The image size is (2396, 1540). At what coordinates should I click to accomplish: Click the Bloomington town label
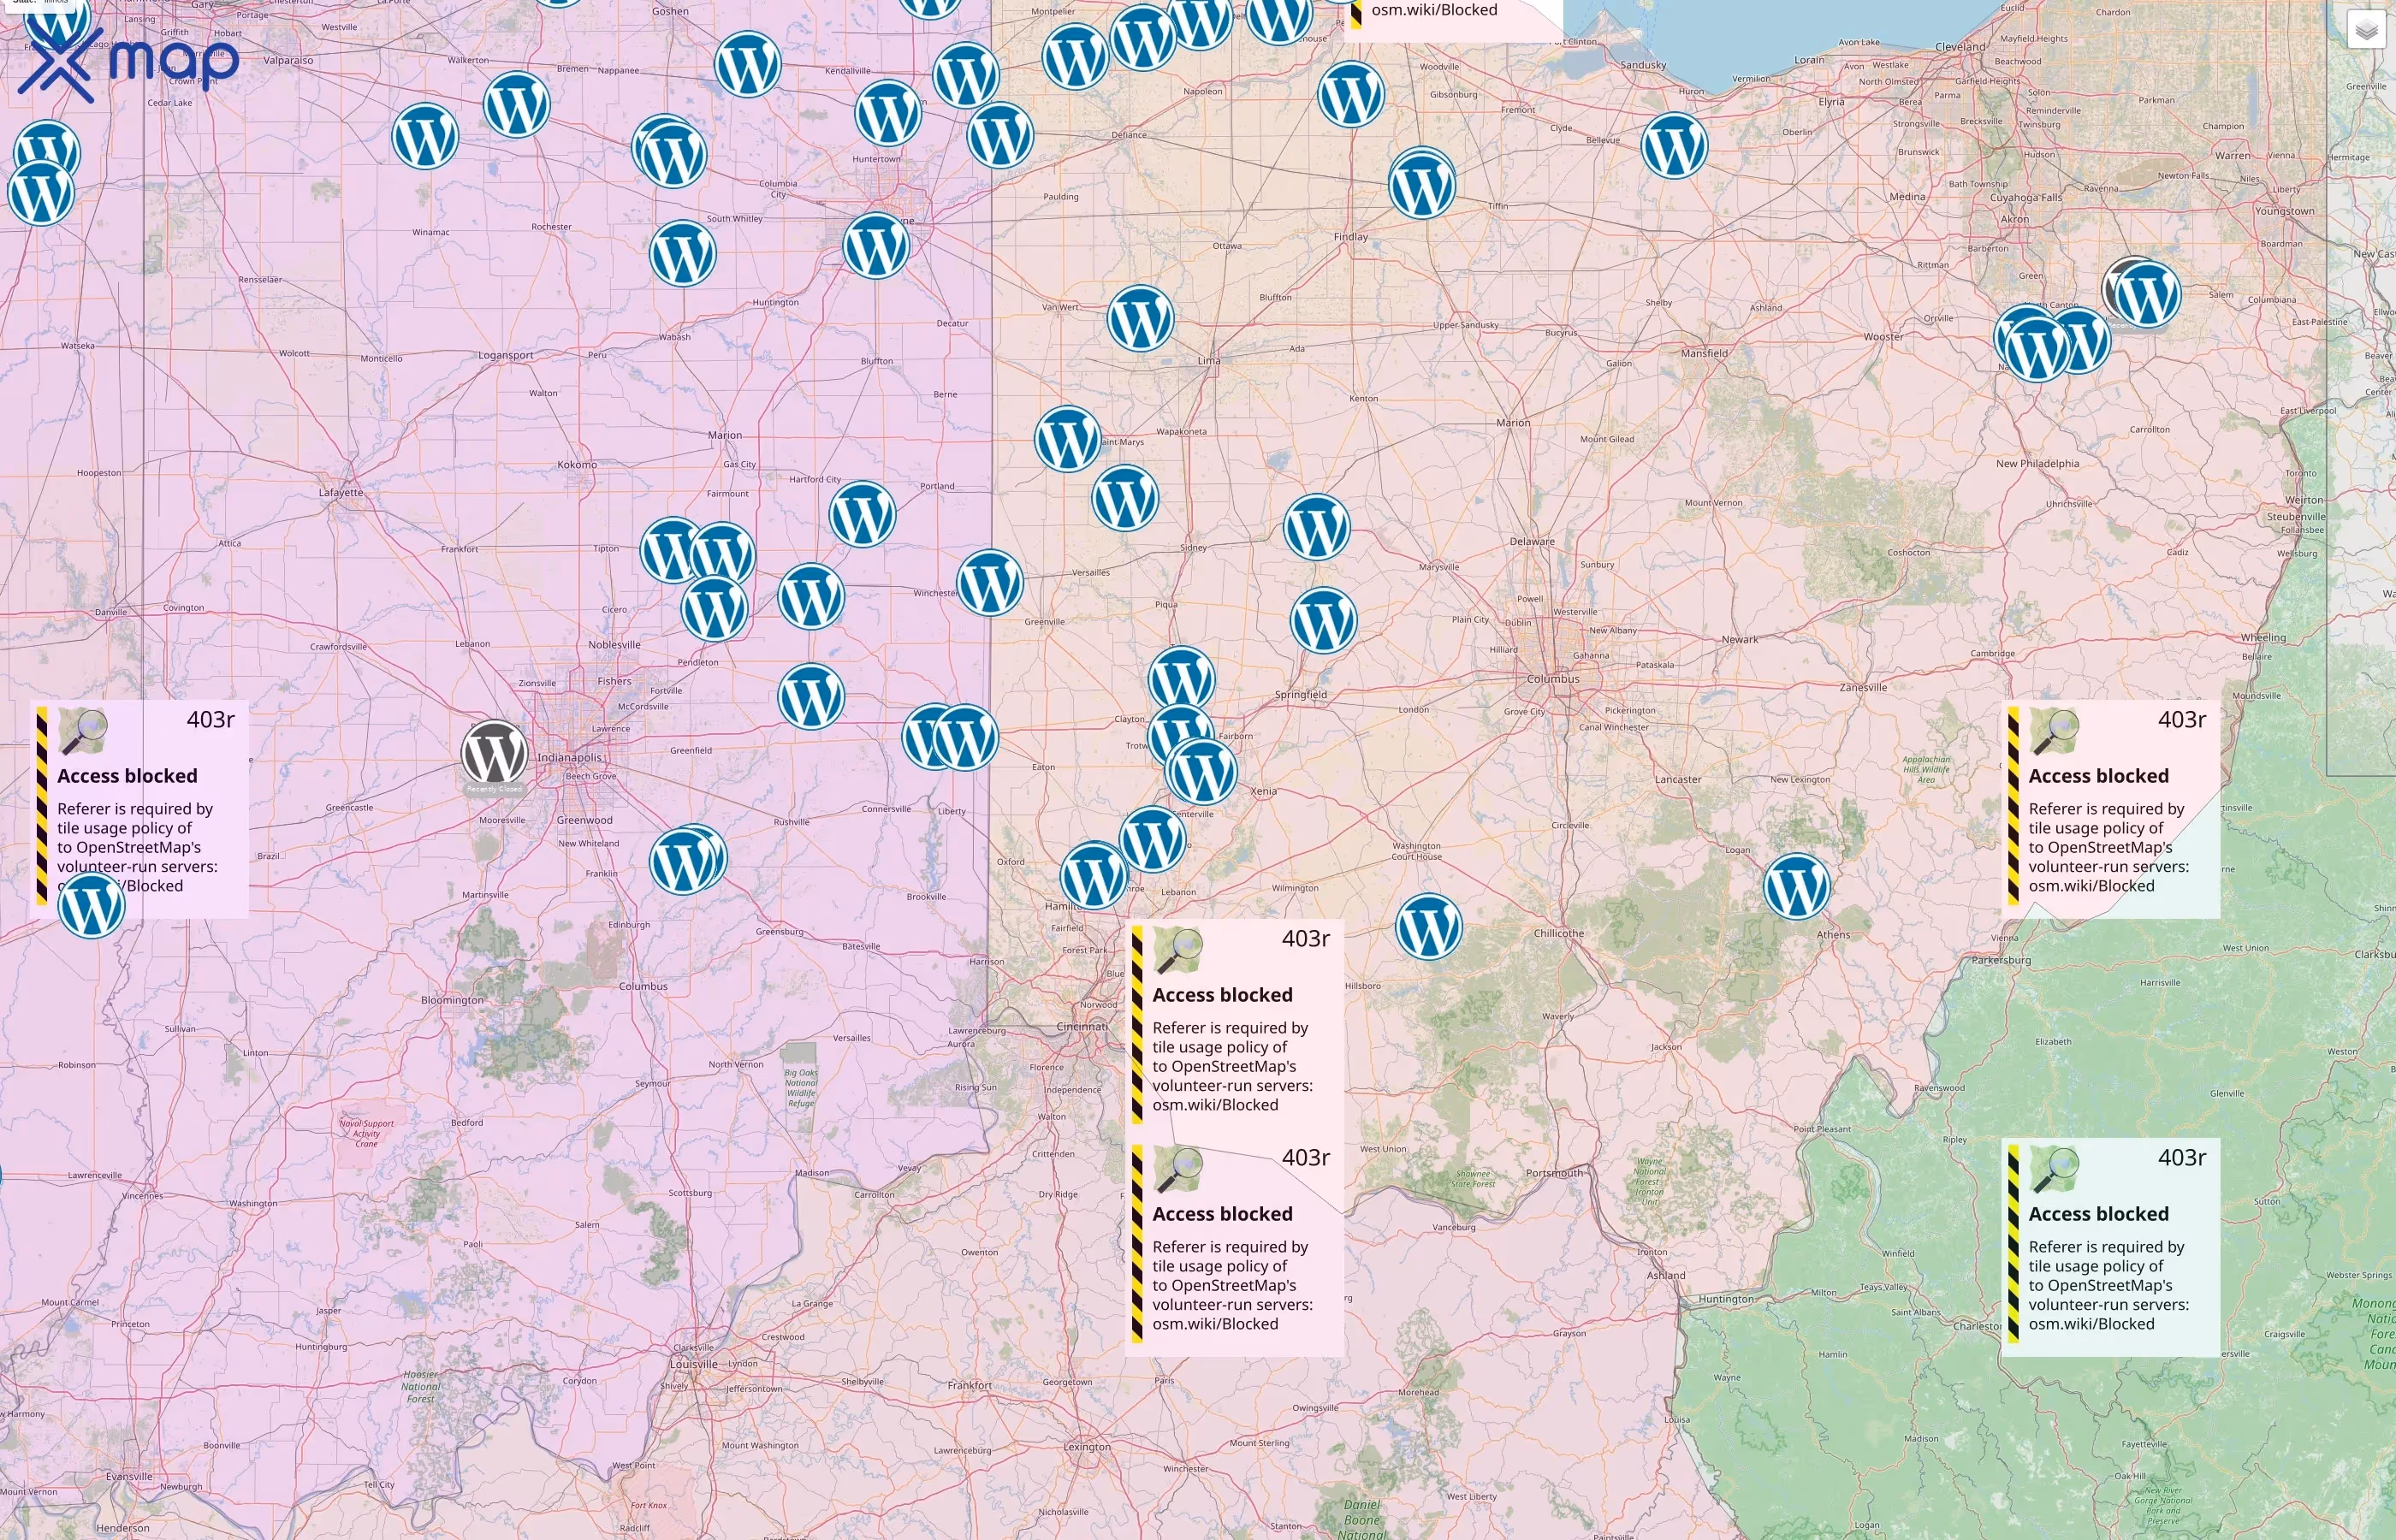[x=452, y=1000]
